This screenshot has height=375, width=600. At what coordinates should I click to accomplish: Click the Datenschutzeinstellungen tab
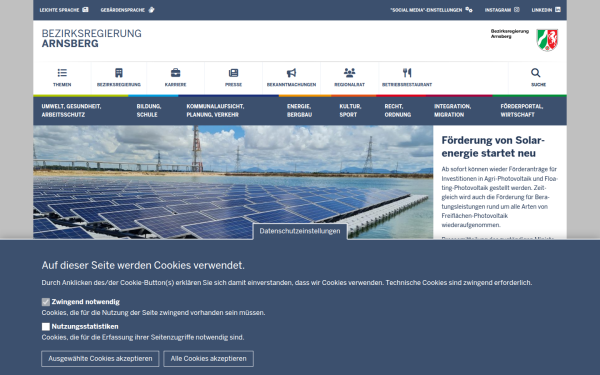pos(300,231)
